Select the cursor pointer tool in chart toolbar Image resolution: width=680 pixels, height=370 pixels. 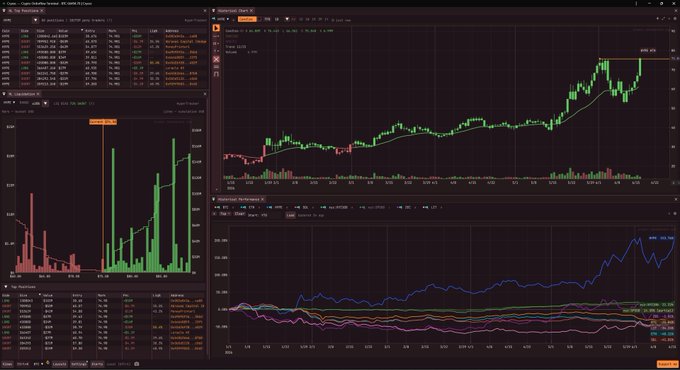(216, 28)
